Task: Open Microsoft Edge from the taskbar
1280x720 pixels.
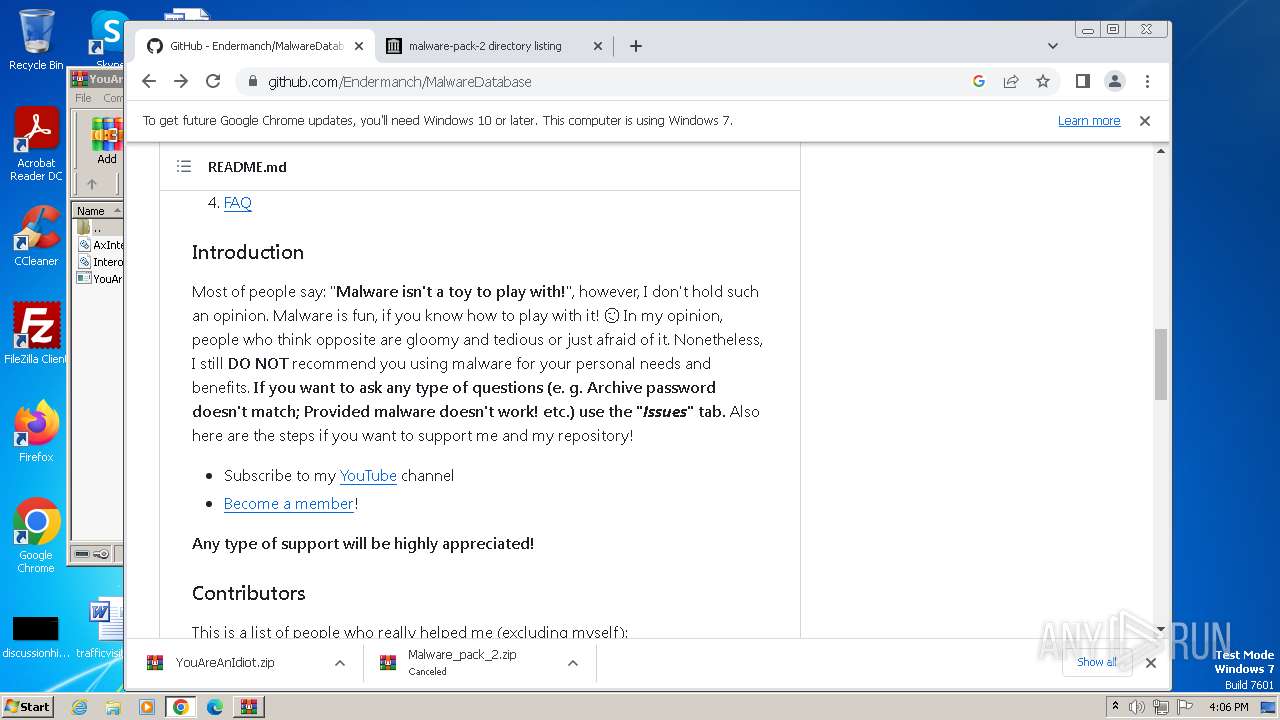Action: coord(215,707)
